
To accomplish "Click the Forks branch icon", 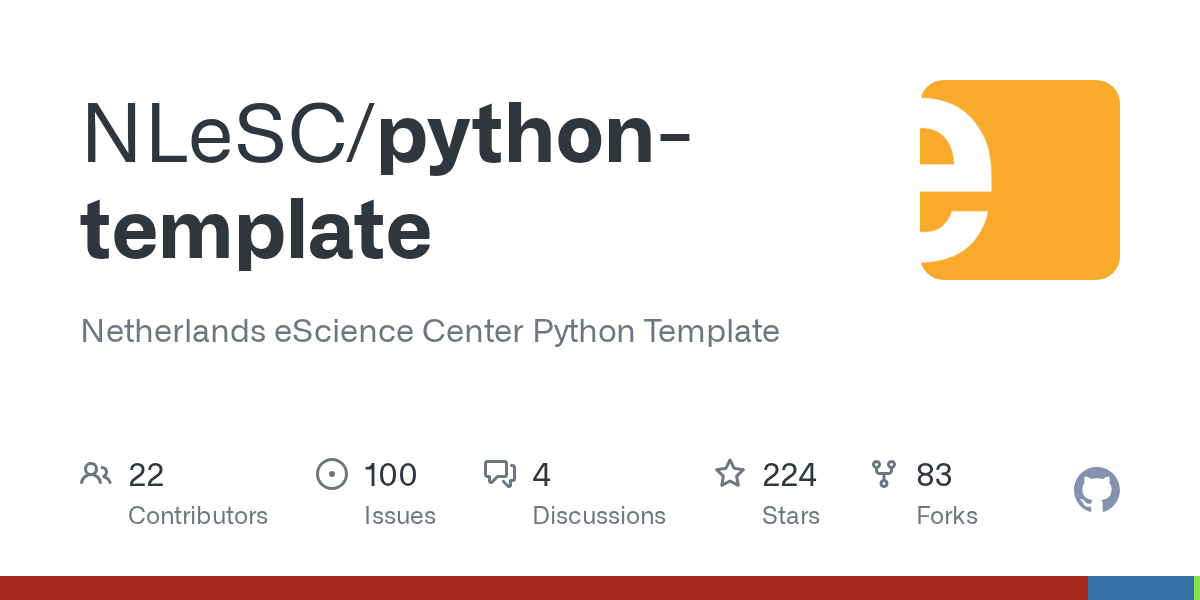I will (x=884, y=474).
